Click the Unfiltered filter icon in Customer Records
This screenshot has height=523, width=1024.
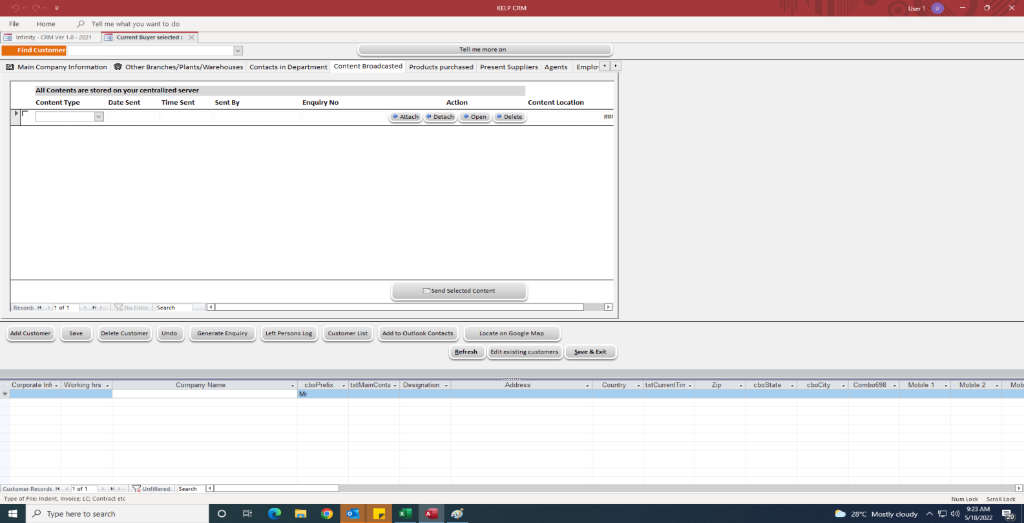(x=137, y=489)
